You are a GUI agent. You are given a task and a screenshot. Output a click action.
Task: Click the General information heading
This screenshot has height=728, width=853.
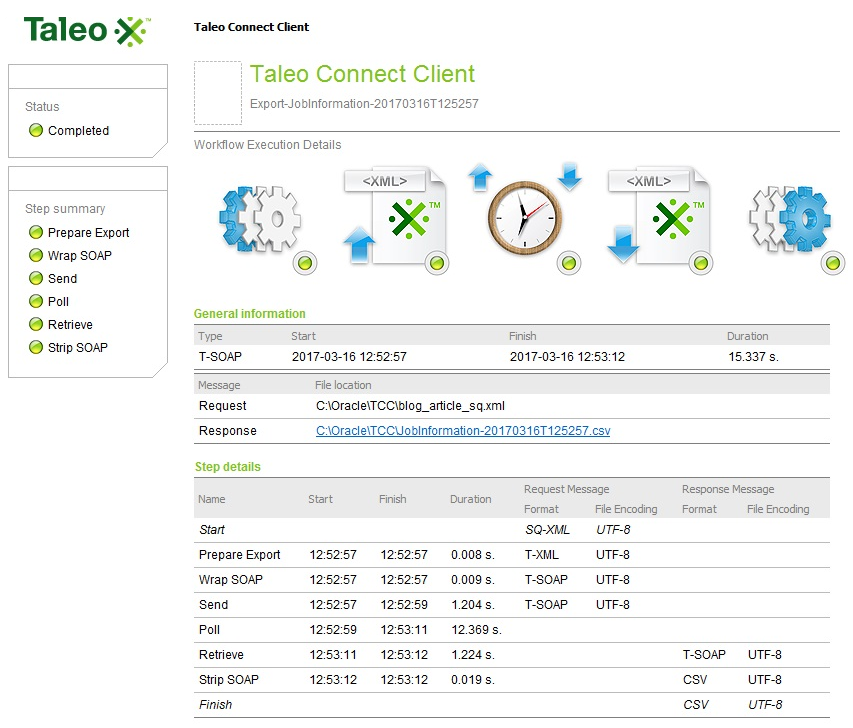coord(250,313)
